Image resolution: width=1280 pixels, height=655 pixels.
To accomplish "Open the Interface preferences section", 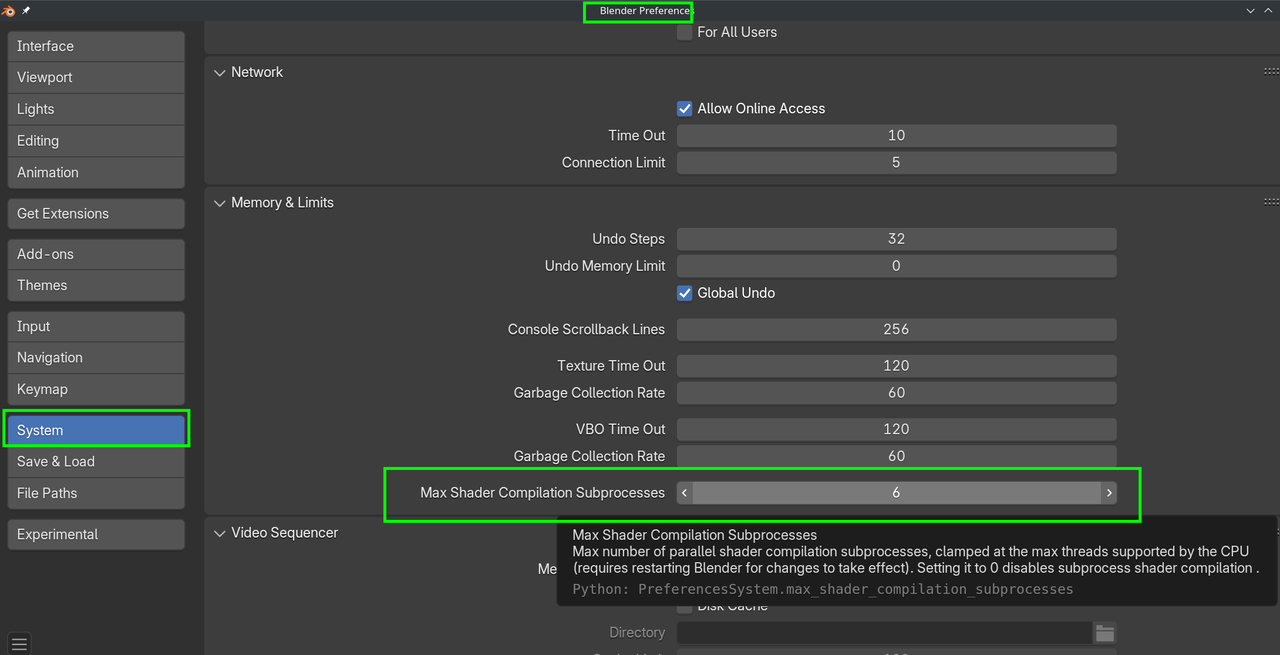I will coord(96,46).
